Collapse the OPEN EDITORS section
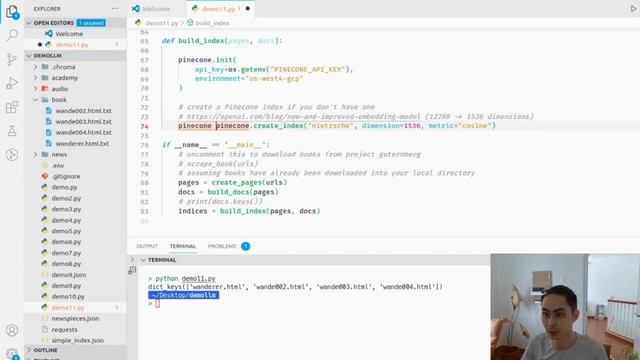 (29, 23)
